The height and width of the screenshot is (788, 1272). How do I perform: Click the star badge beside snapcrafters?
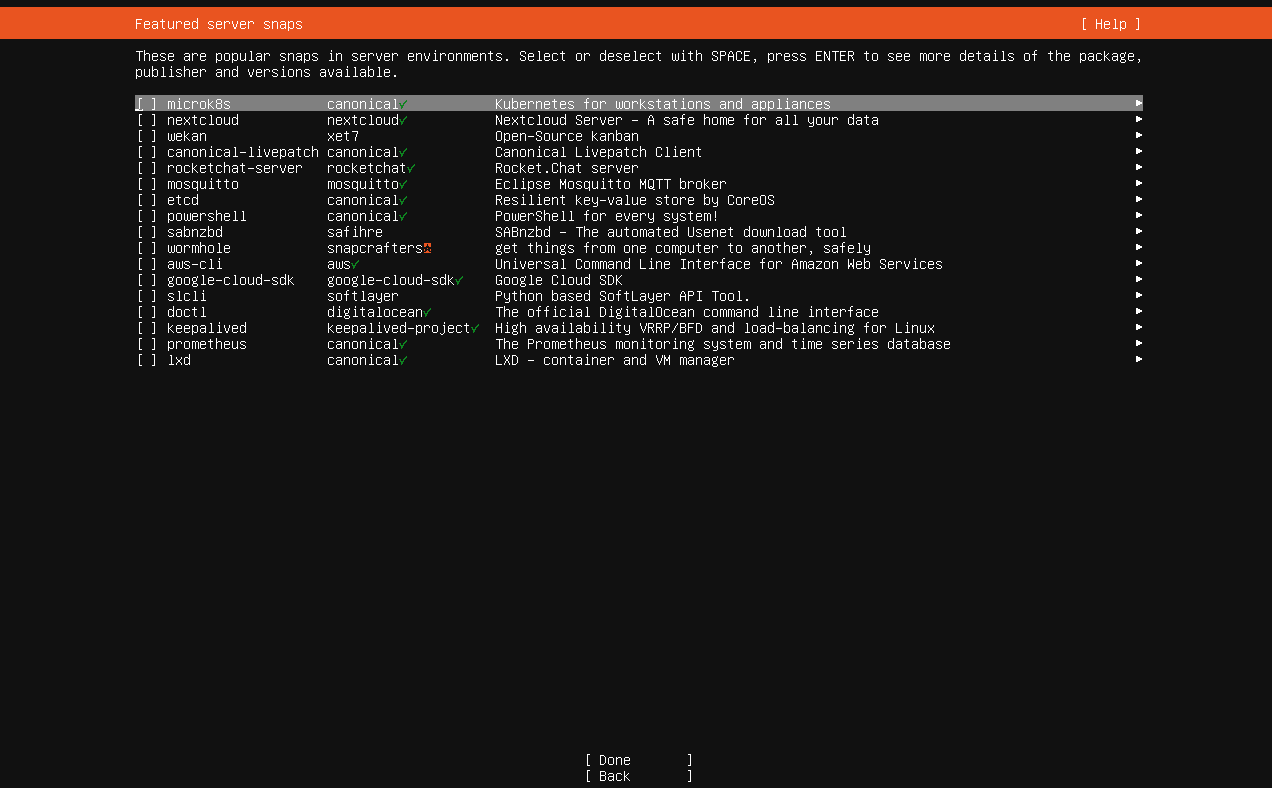click(x=427, y=248)
